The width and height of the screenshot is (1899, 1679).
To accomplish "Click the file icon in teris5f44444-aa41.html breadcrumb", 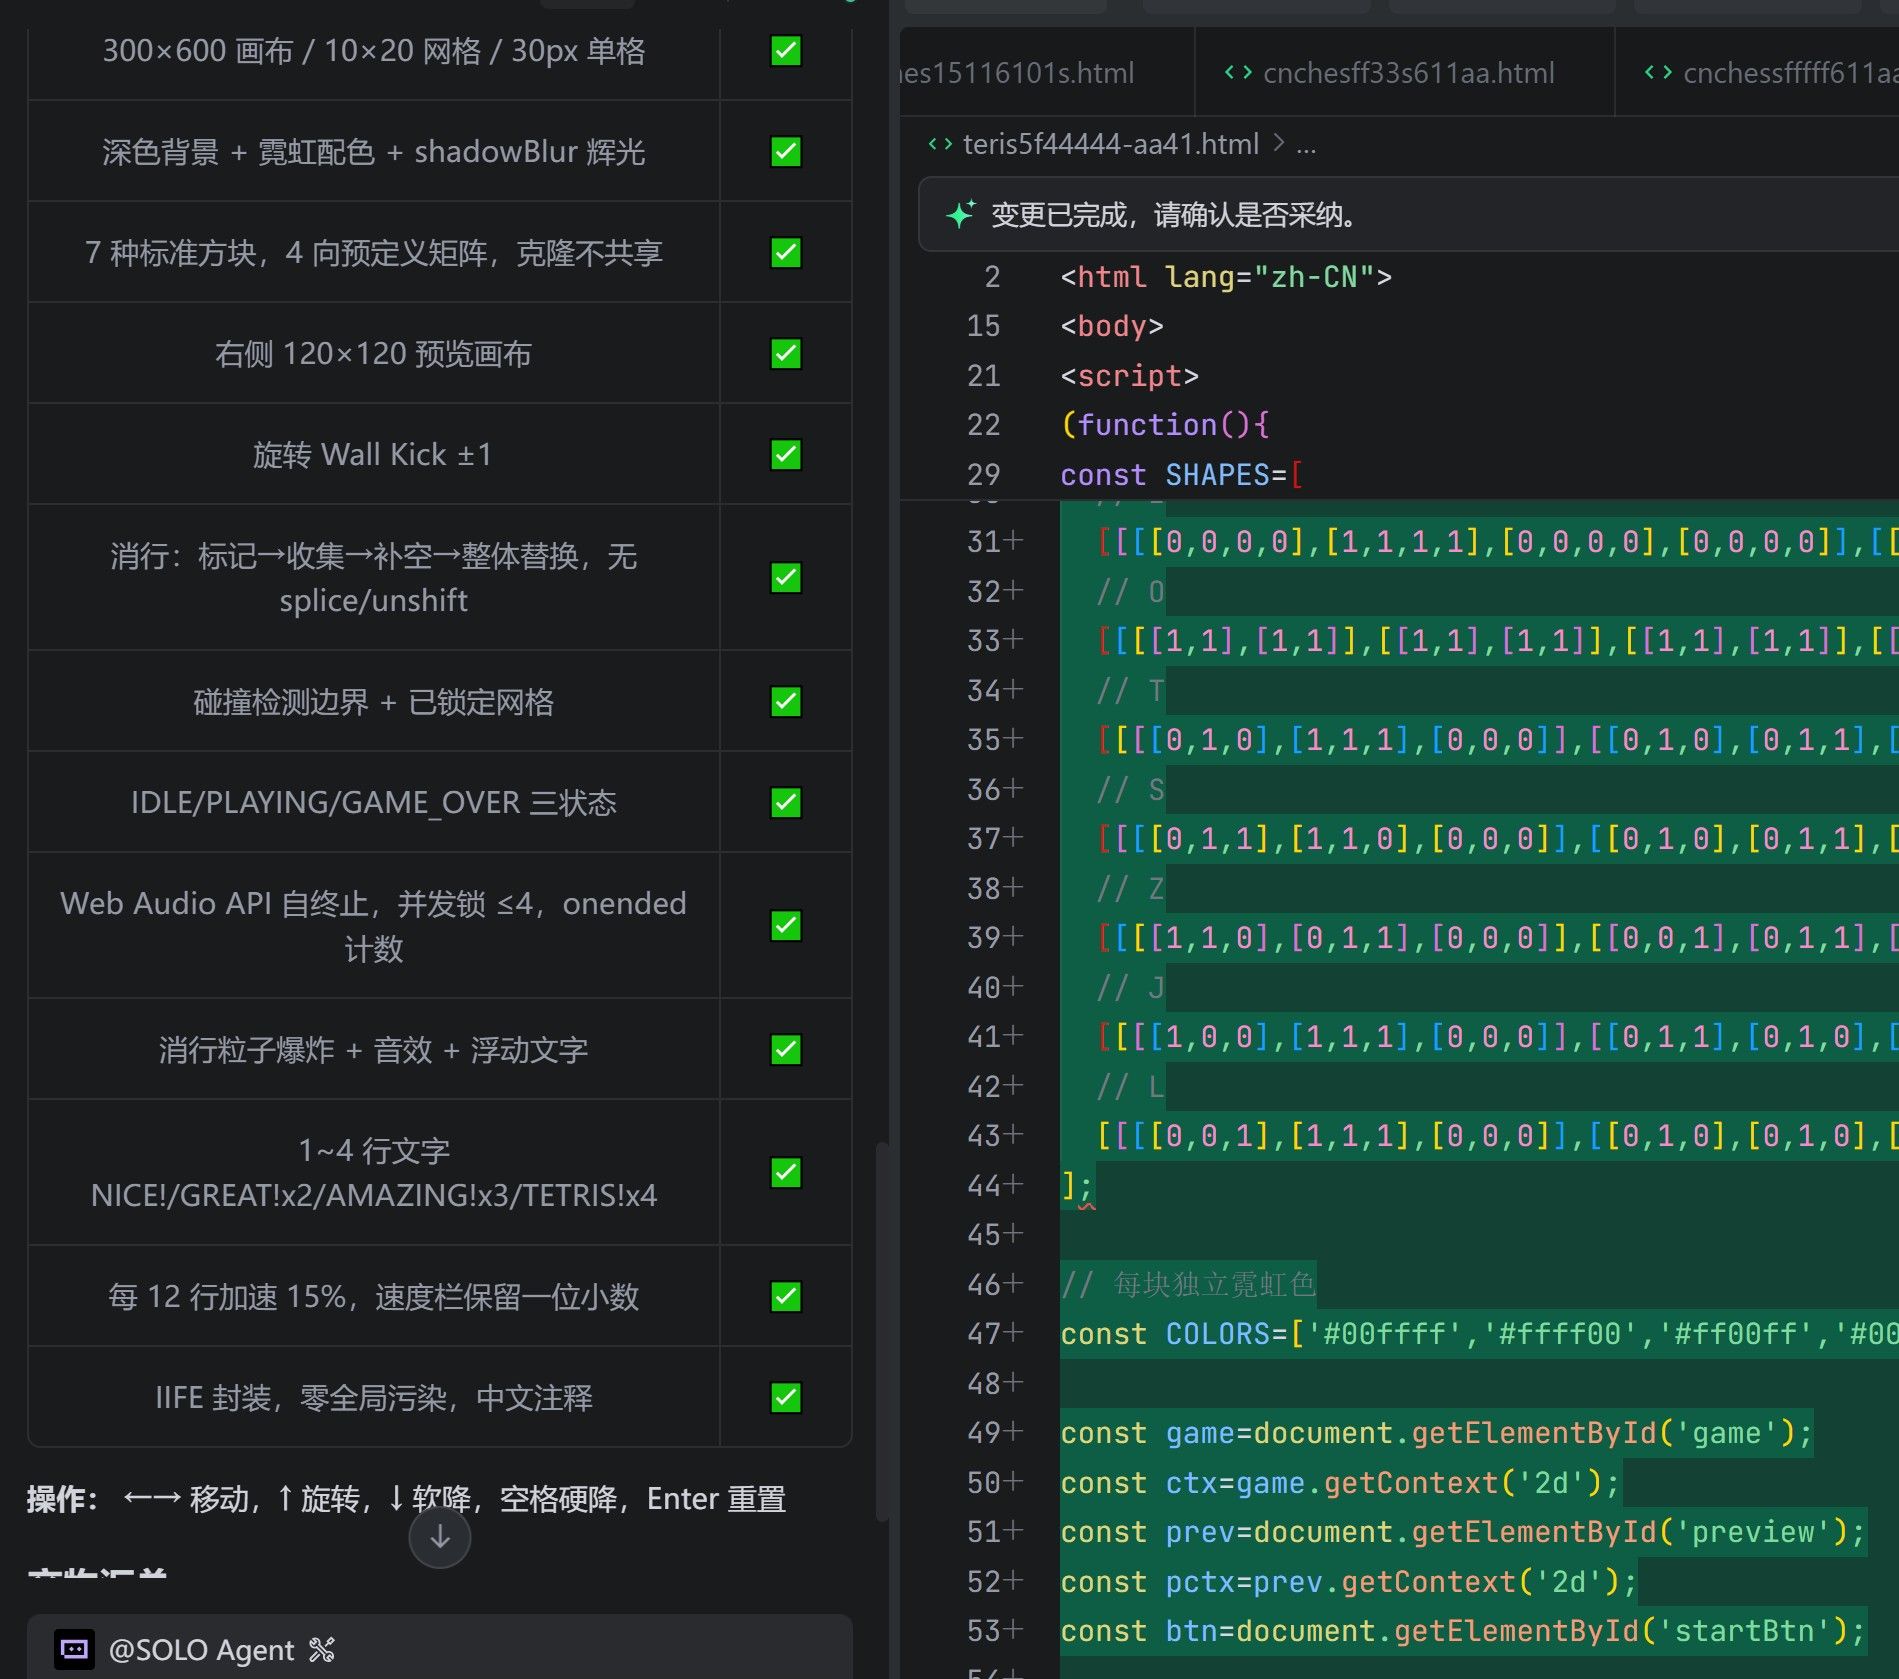I will tap(940, 145).
